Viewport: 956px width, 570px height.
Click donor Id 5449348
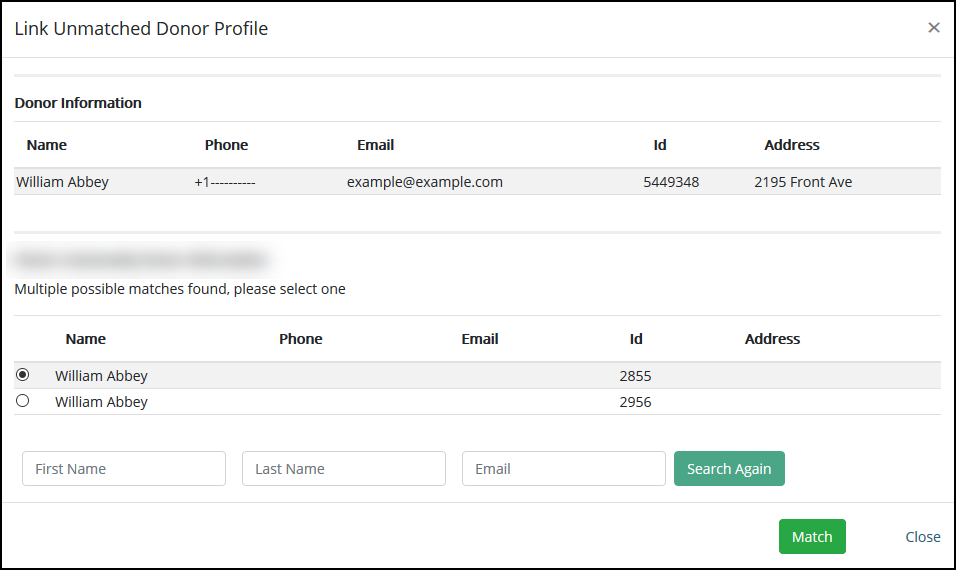671,182
